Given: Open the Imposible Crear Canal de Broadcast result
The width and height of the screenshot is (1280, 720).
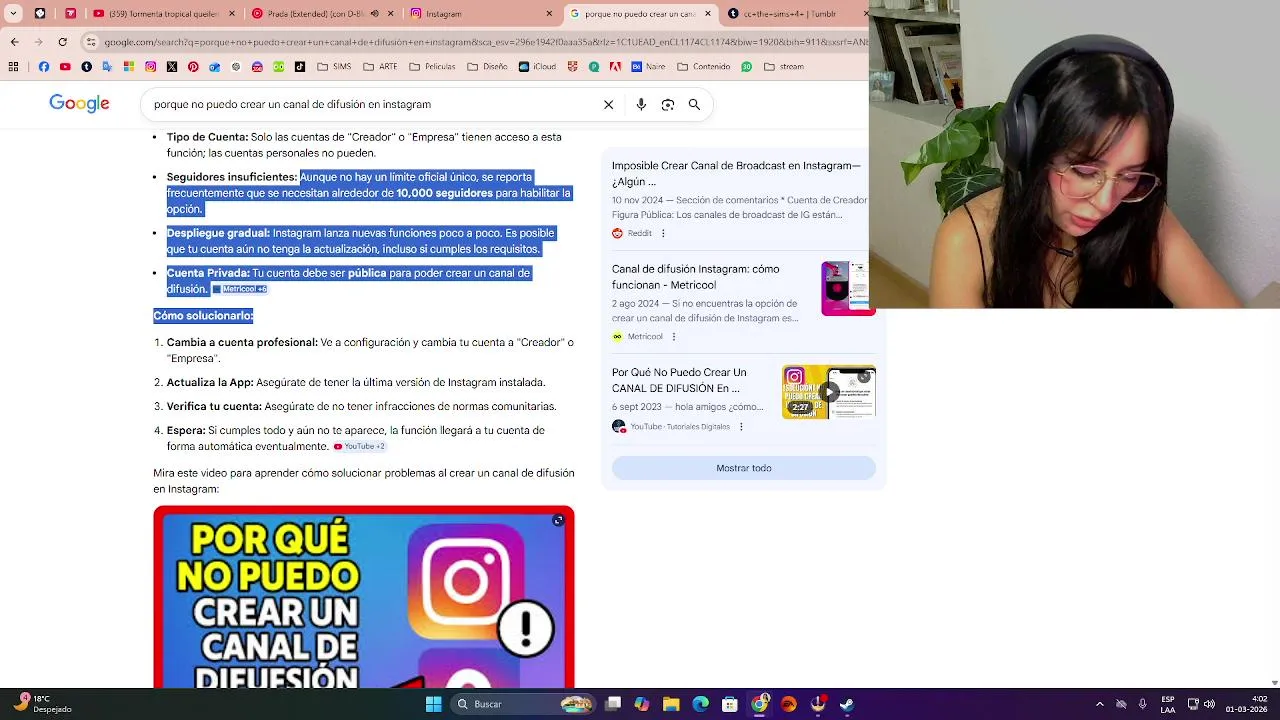Looking at the screenshot, I should click(x=736, y=174).
